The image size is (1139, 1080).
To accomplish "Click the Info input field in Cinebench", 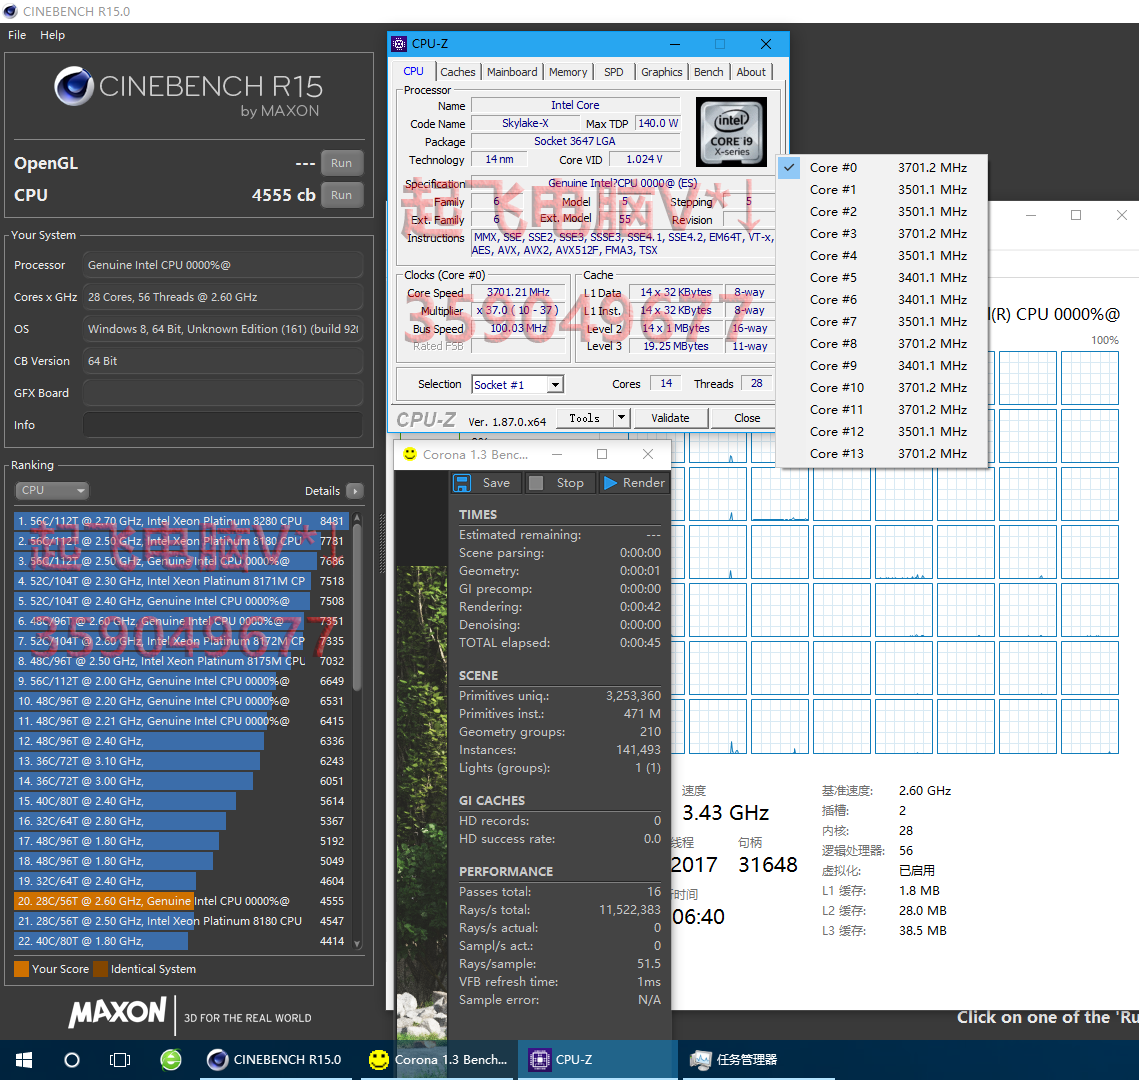I will [222, 425].
